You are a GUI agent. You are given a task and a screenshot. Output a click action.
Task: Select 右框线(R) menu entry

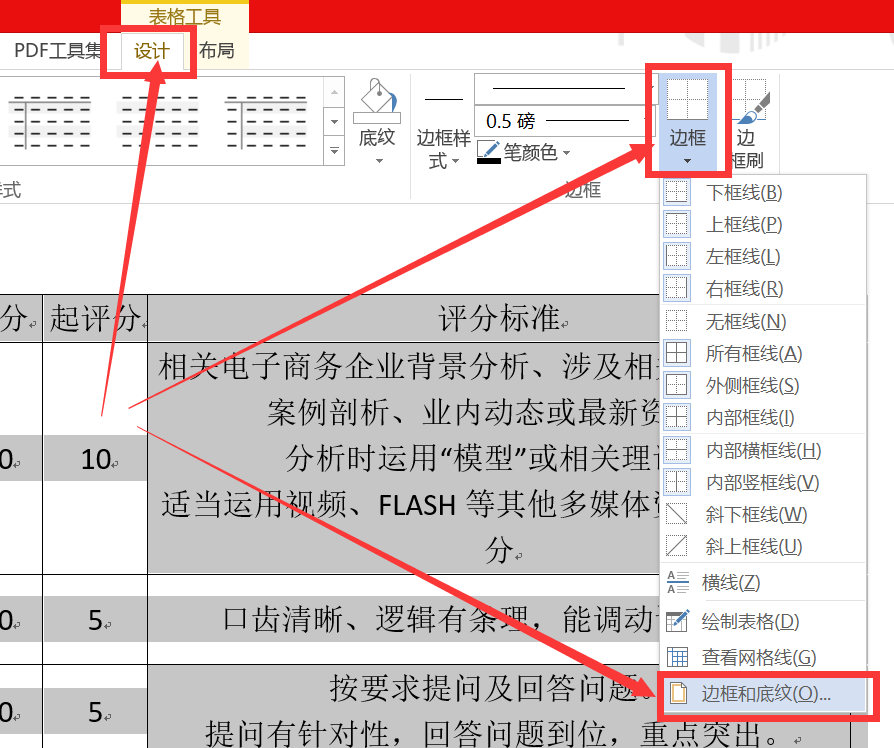763,288
